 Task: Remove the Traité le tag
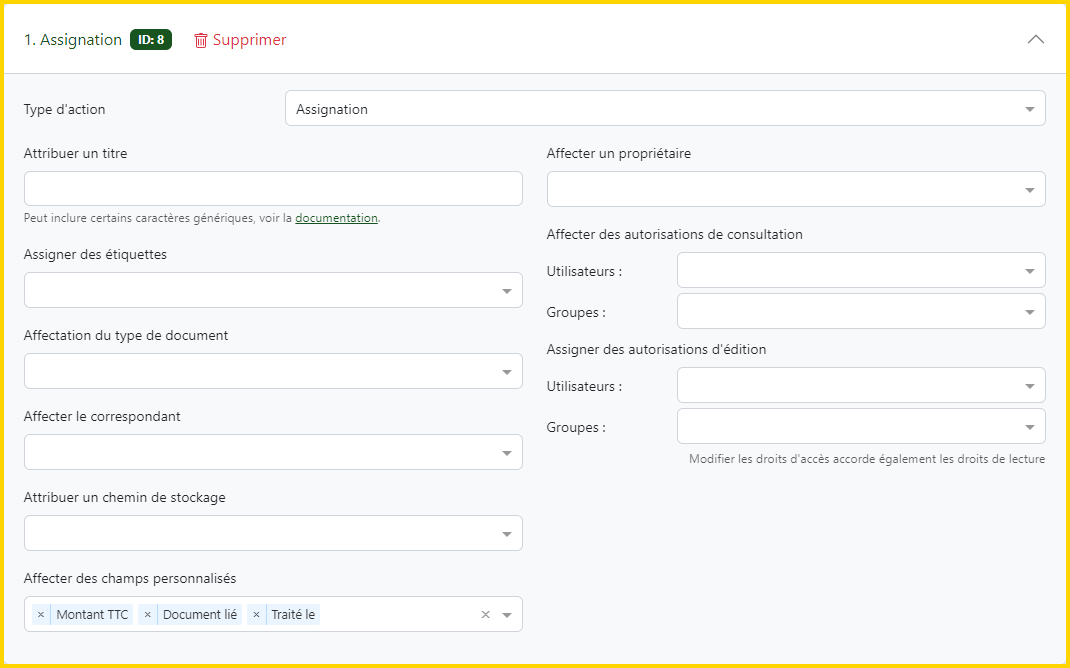point(257,615)
